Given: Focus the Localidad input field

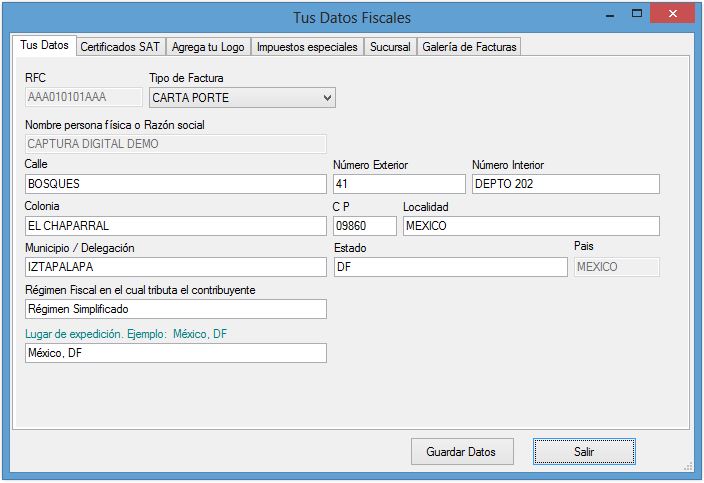Looking at the screenshot, I should [531, 226].
